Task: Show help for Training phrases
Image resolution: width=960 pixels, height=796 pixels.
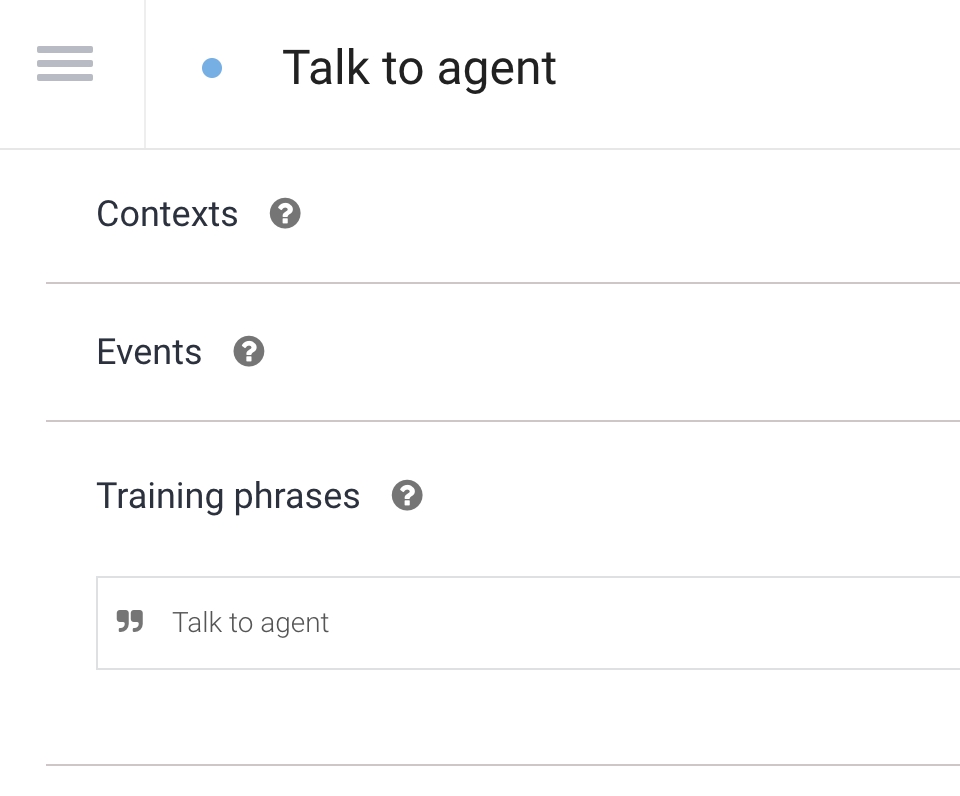Action: point(407,495)
